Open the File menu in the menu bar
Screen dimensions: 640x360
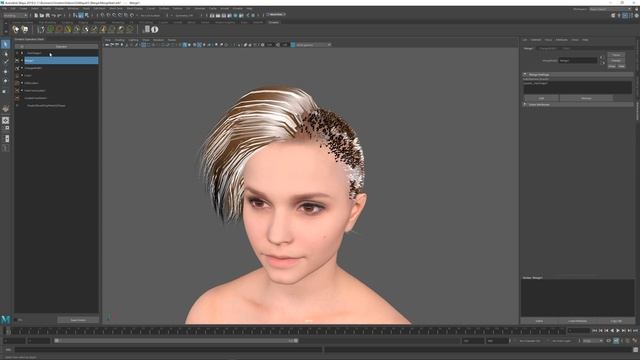[x=4, y=8]
